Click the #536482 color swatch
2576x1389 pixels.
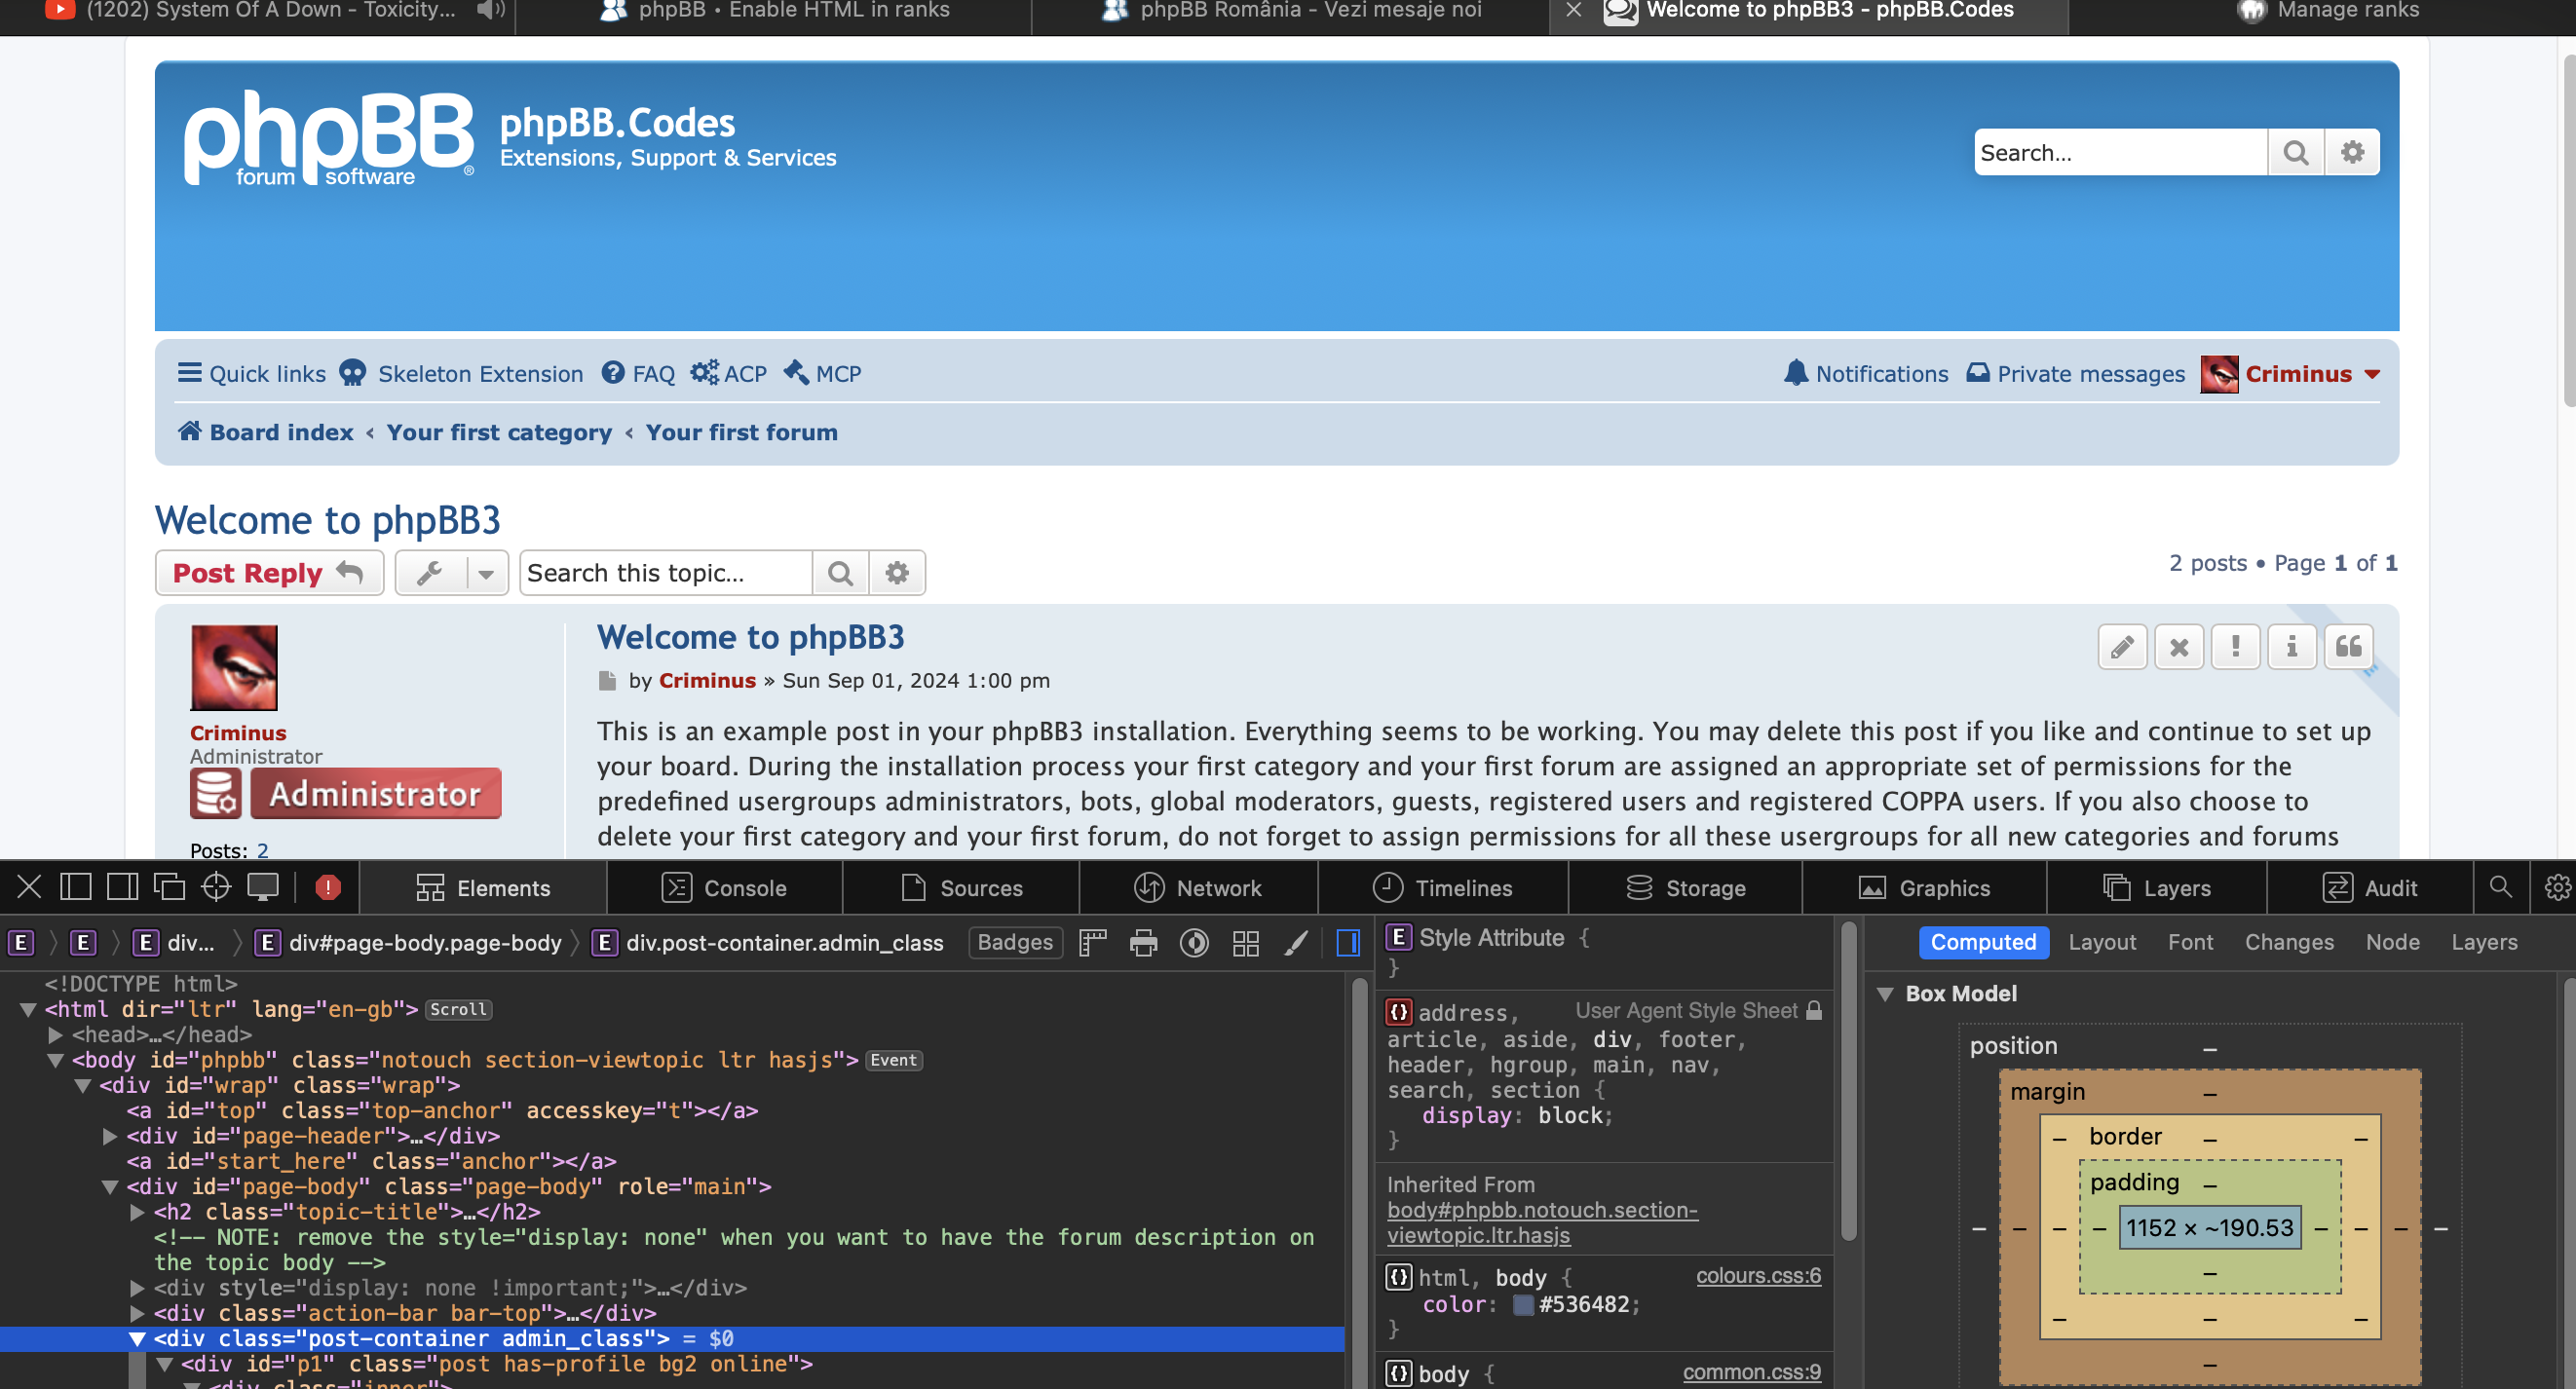(1523, 1305)
